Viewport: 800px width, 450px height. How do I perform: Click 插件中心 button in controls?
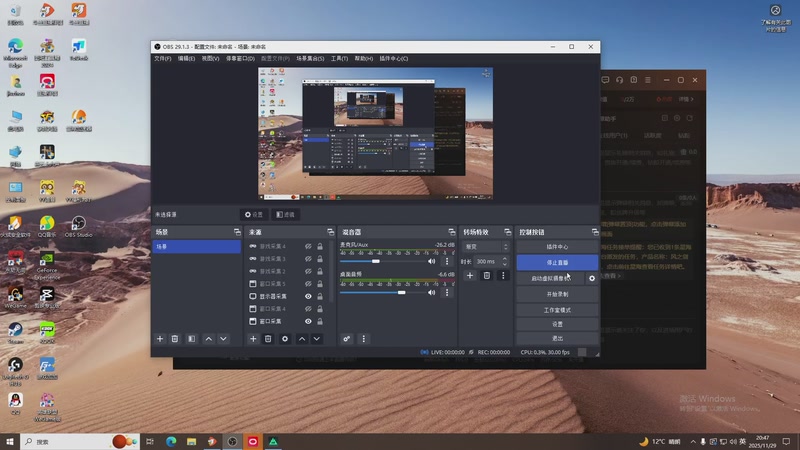click(x=557, y=247)
